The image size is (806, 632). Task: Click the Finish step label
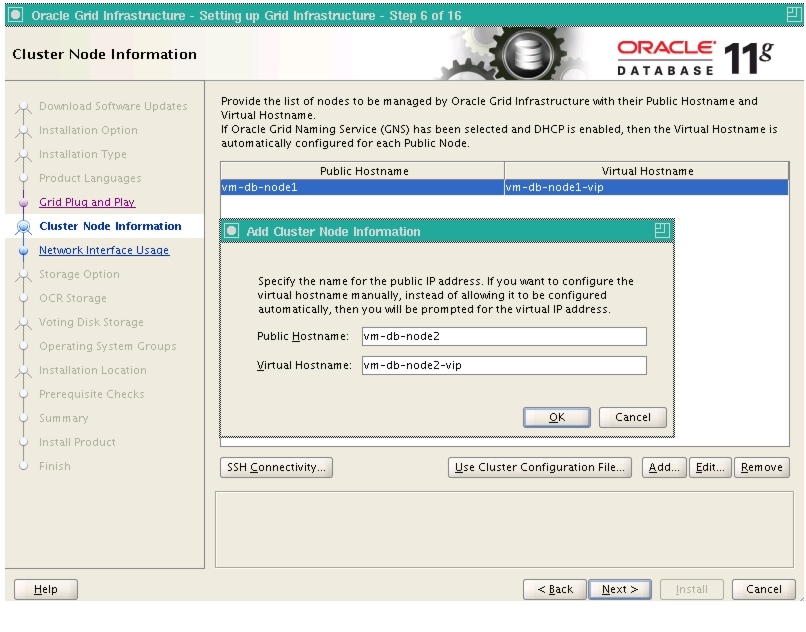(x=55, y=466)
